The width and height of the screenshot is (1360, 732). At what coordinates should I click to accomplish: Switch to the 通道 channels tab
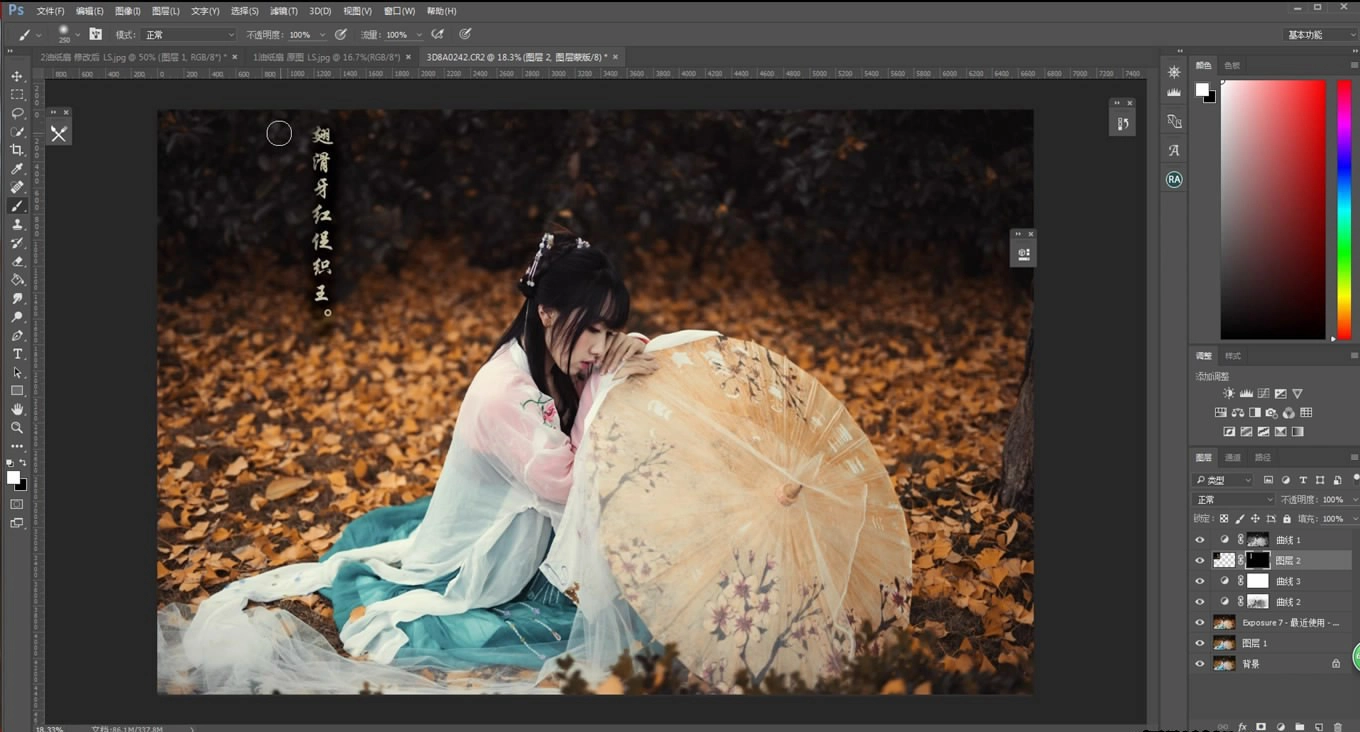point(1233,458)
